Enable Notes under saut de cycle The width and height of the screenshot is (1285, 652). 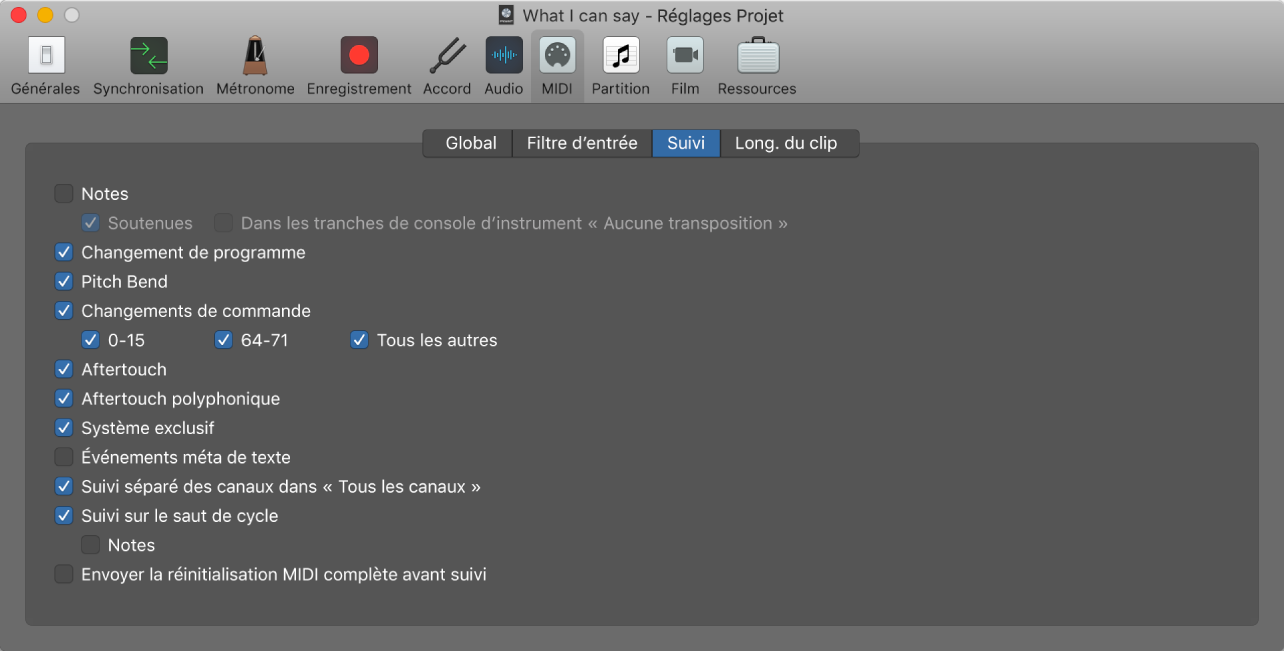tap(91, 545)
